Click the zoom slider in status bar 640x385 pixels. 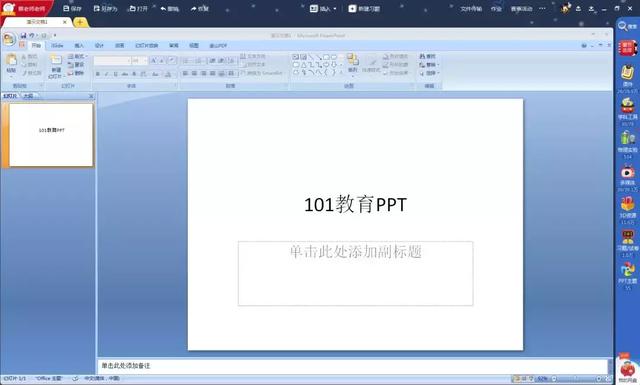click(577, 379)
